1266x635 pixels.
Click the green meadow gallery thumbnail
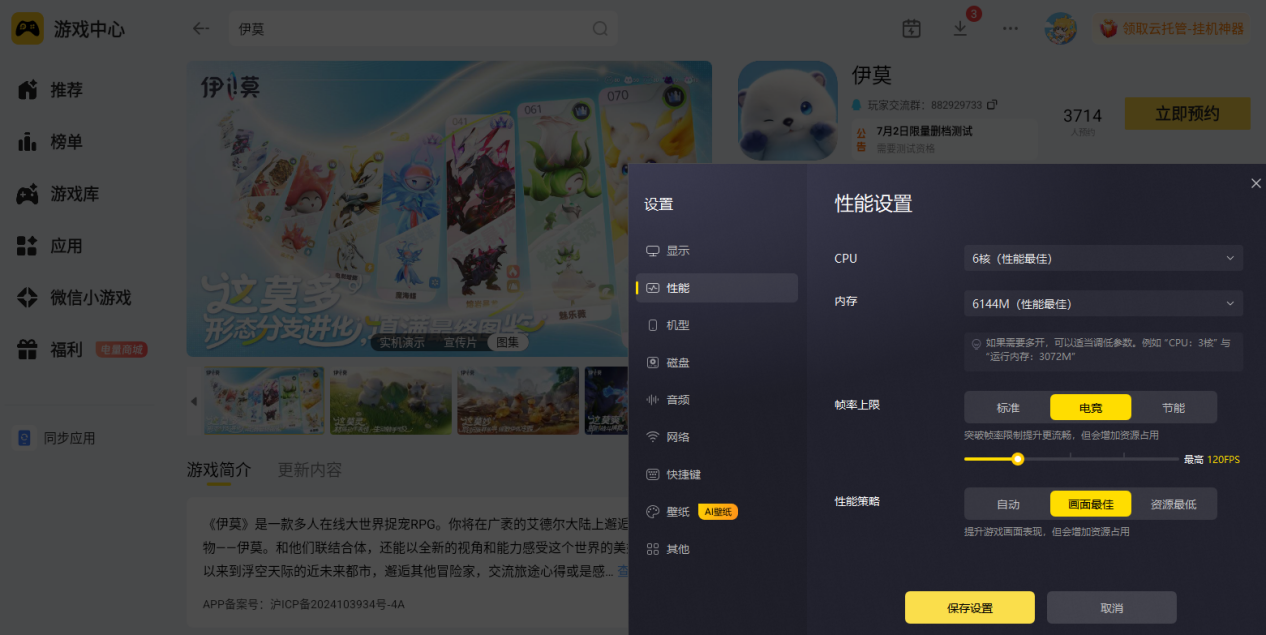tap(390, 400)
